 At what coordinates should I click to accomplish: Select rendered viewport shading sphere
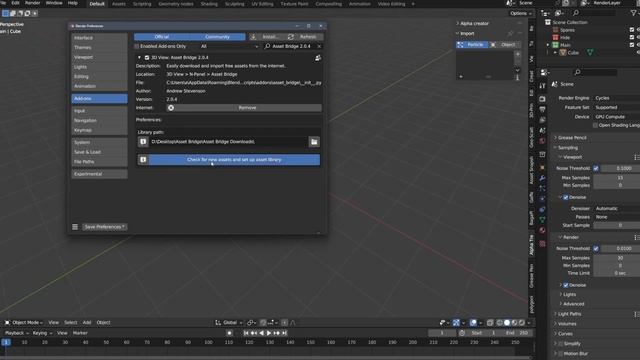click(x=522, y=322)
